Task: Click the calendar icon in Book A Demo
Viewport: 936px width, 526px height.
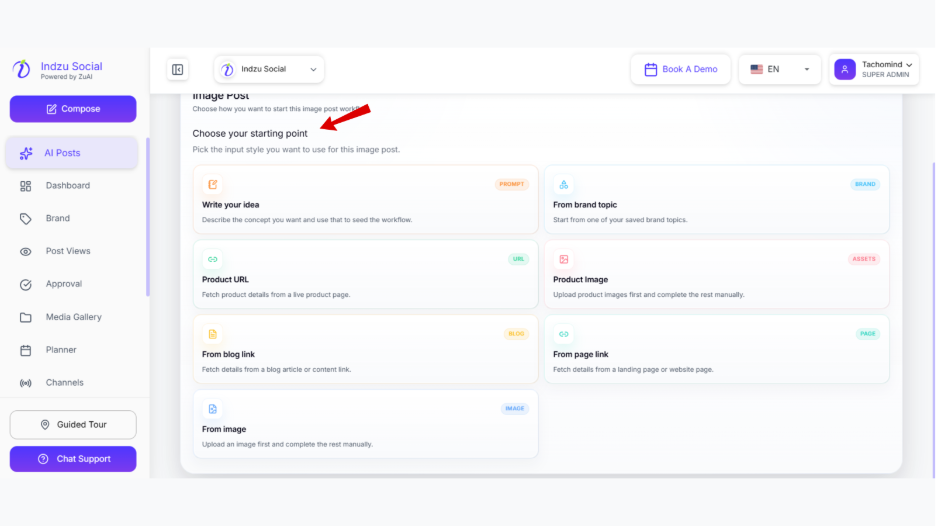Action: 651,70
